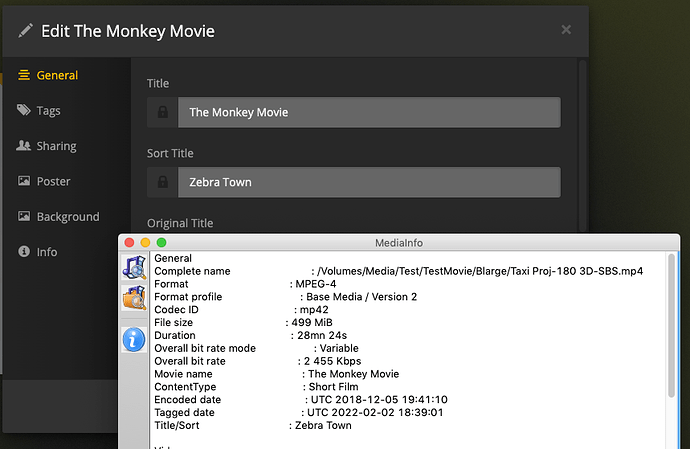Open the Info section

(38, 252)
